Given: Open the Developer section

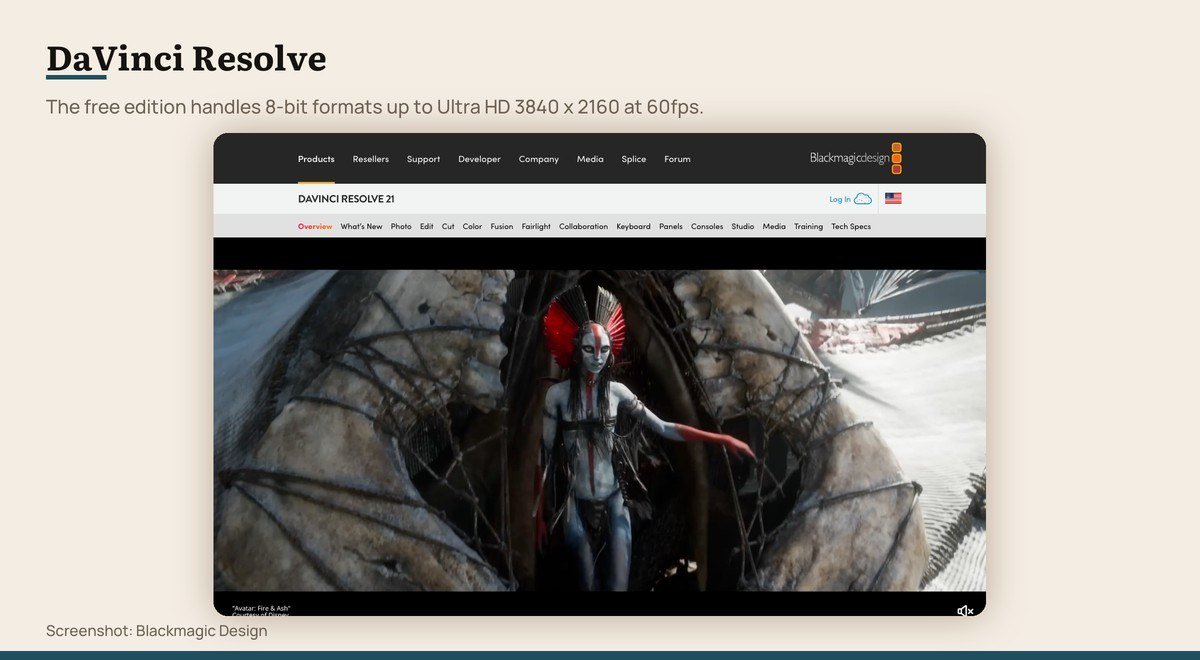Looking at the screenshot, I should [x=479, y=159].
